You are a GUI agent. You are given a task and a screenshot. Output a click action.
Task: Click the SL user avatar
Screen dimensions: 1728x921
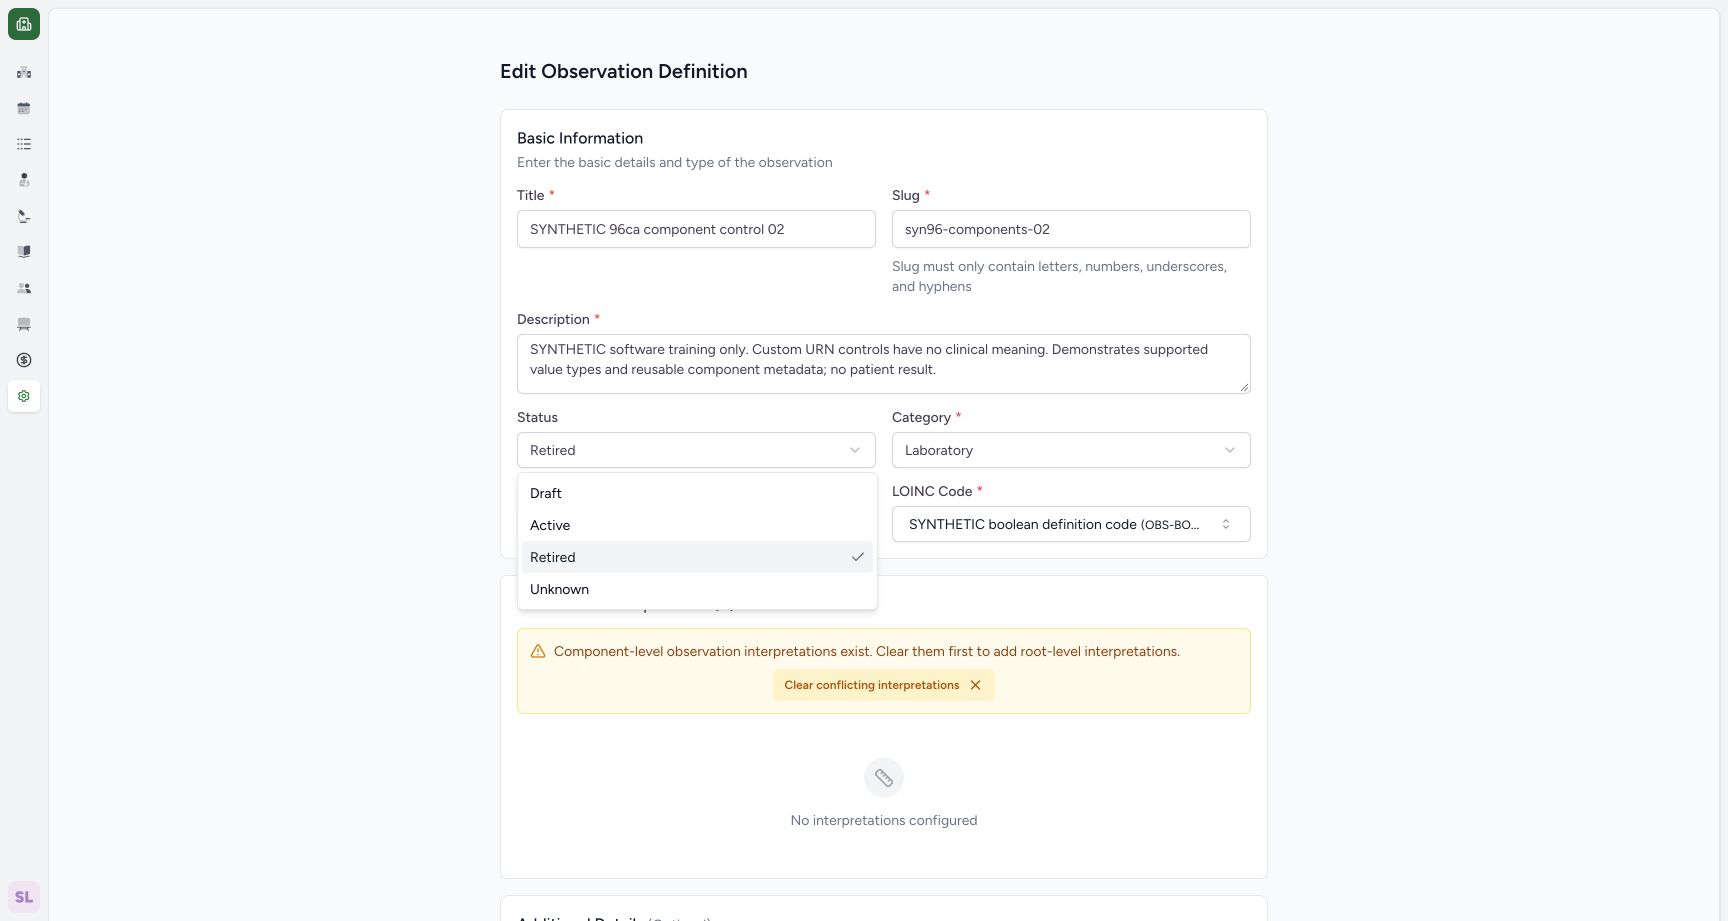pos(24,897)
